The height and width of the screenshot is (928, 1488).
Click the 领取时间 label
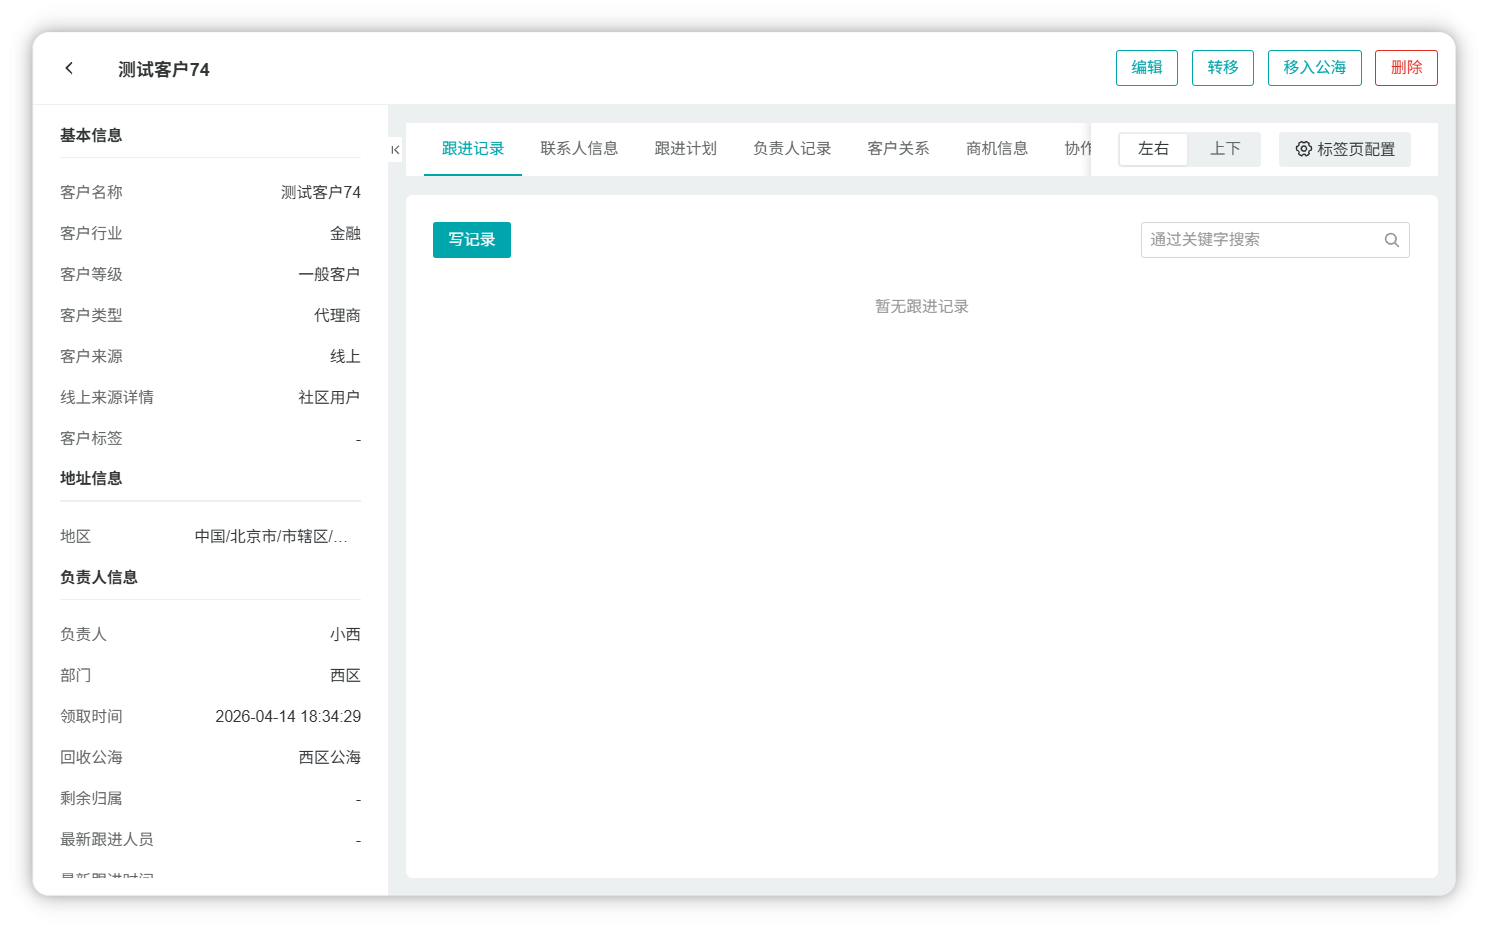pos(91,716)
